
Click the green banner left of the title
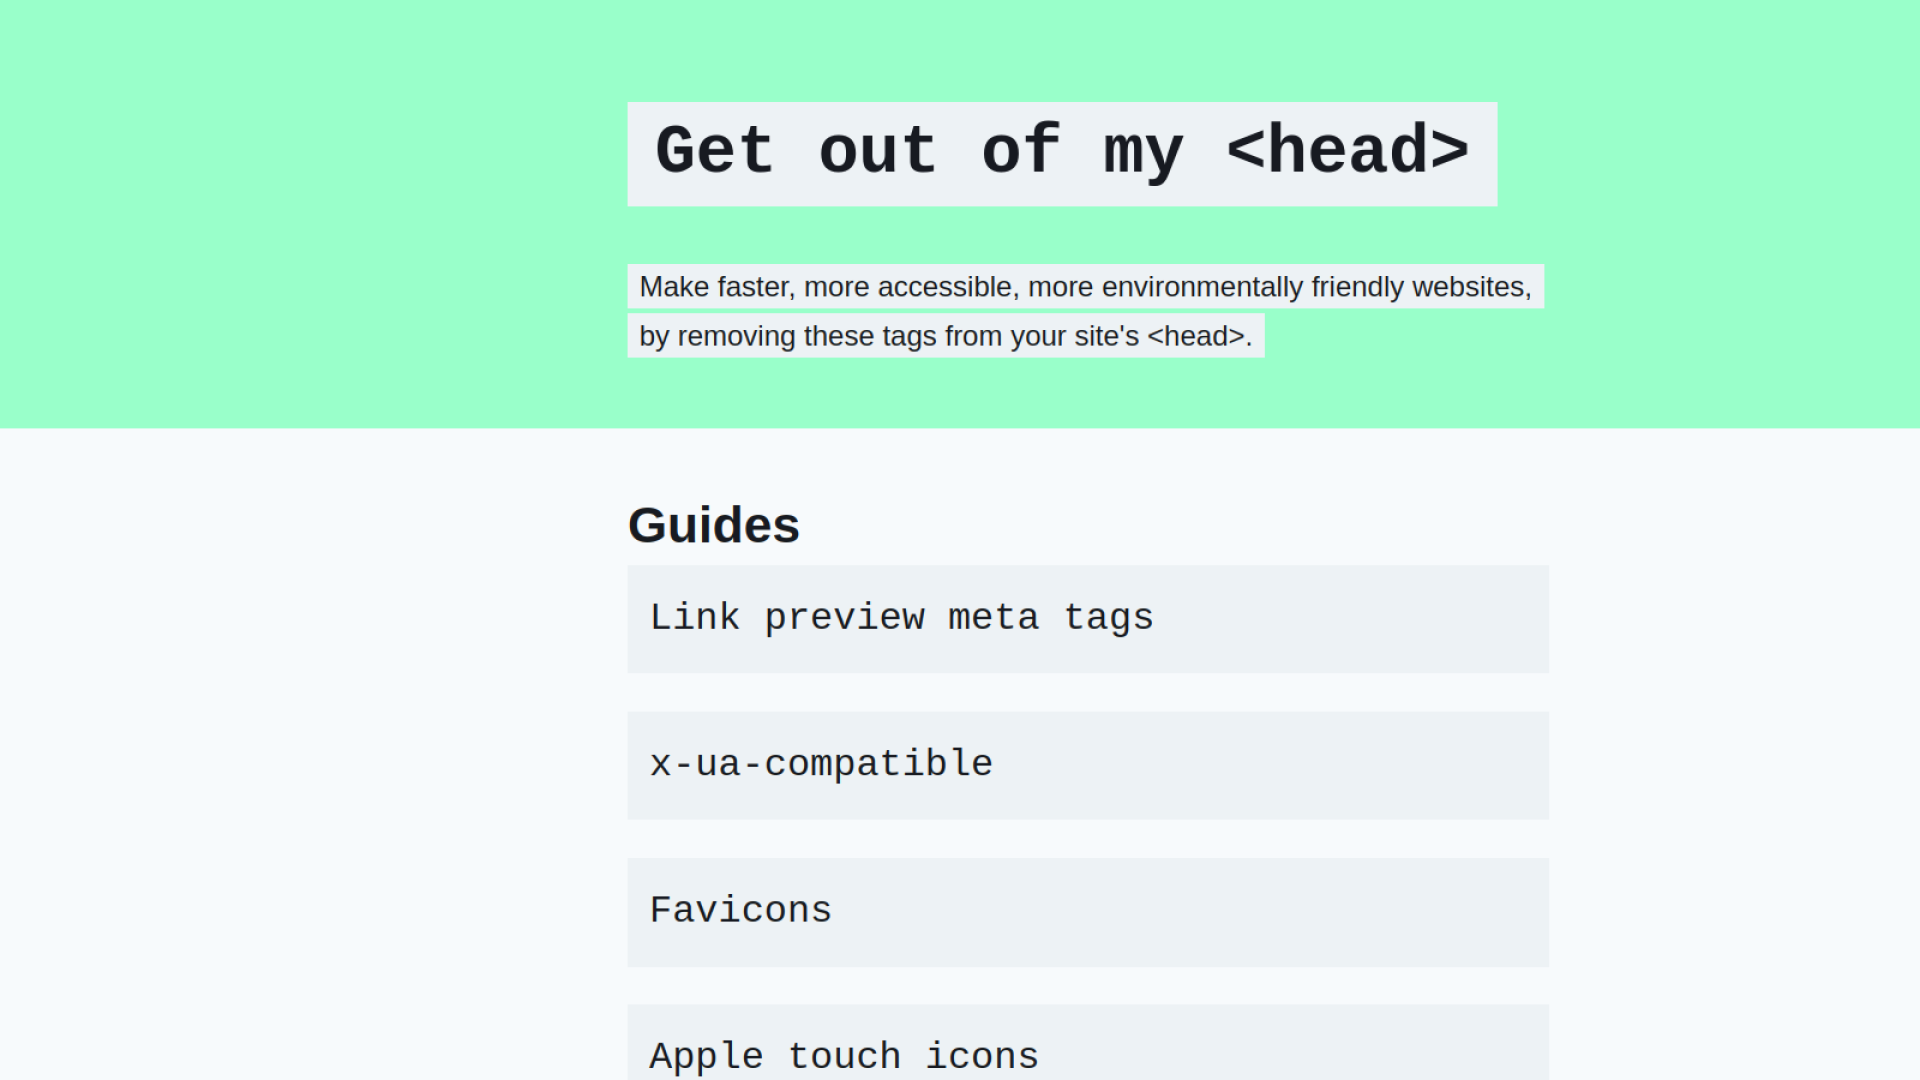pos(300,200)
